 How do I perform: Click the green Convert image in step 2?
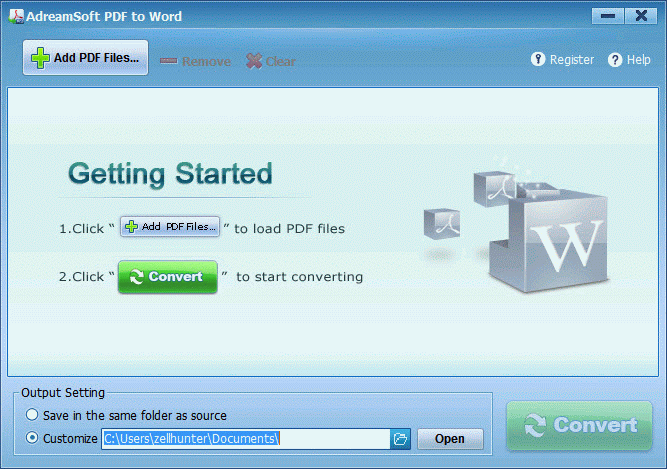[168, 277]
